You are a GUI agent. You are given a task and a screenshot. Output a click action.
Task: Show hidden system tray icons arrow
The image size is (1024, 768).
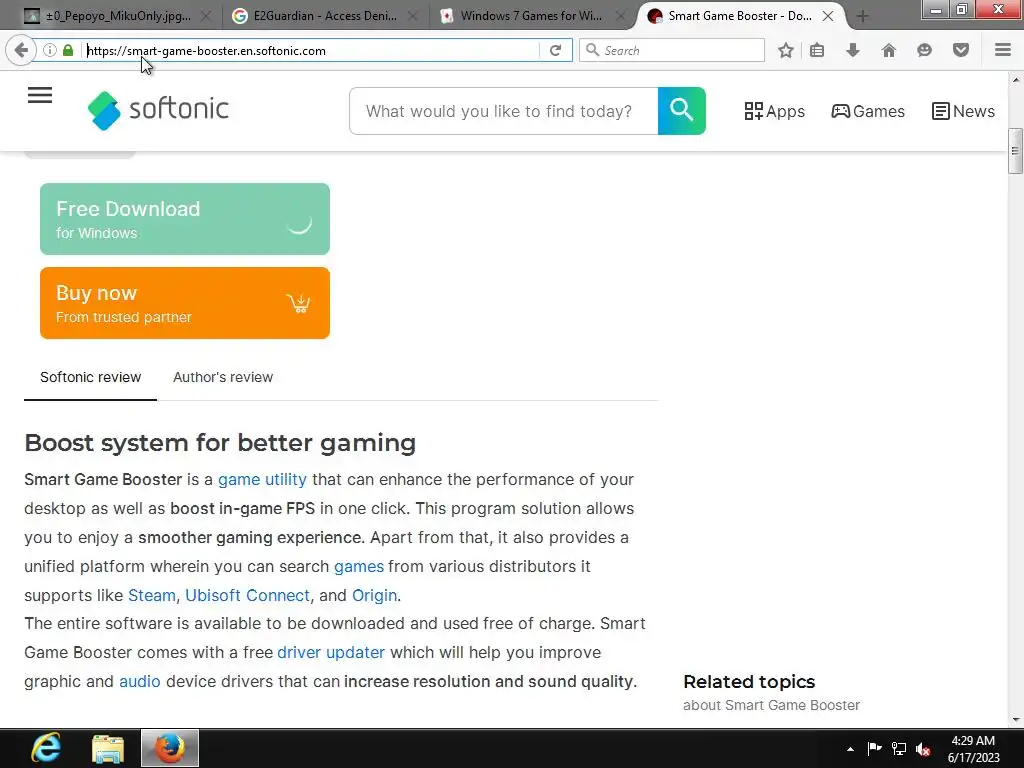point(850,749)
